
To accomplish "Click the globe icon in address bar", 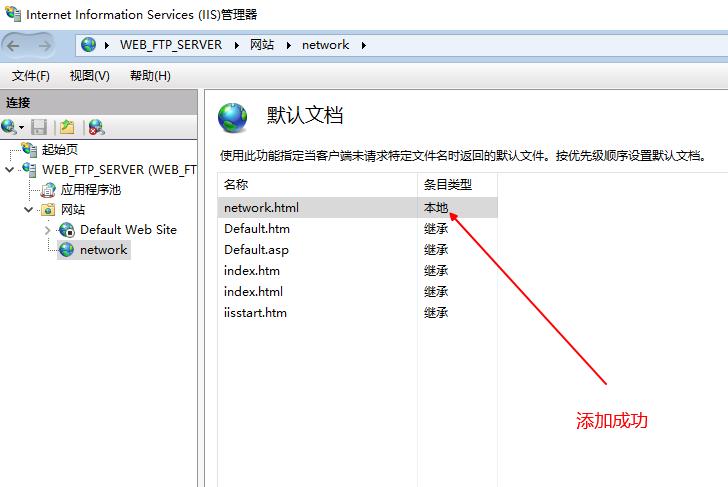I will pos(88,45).
